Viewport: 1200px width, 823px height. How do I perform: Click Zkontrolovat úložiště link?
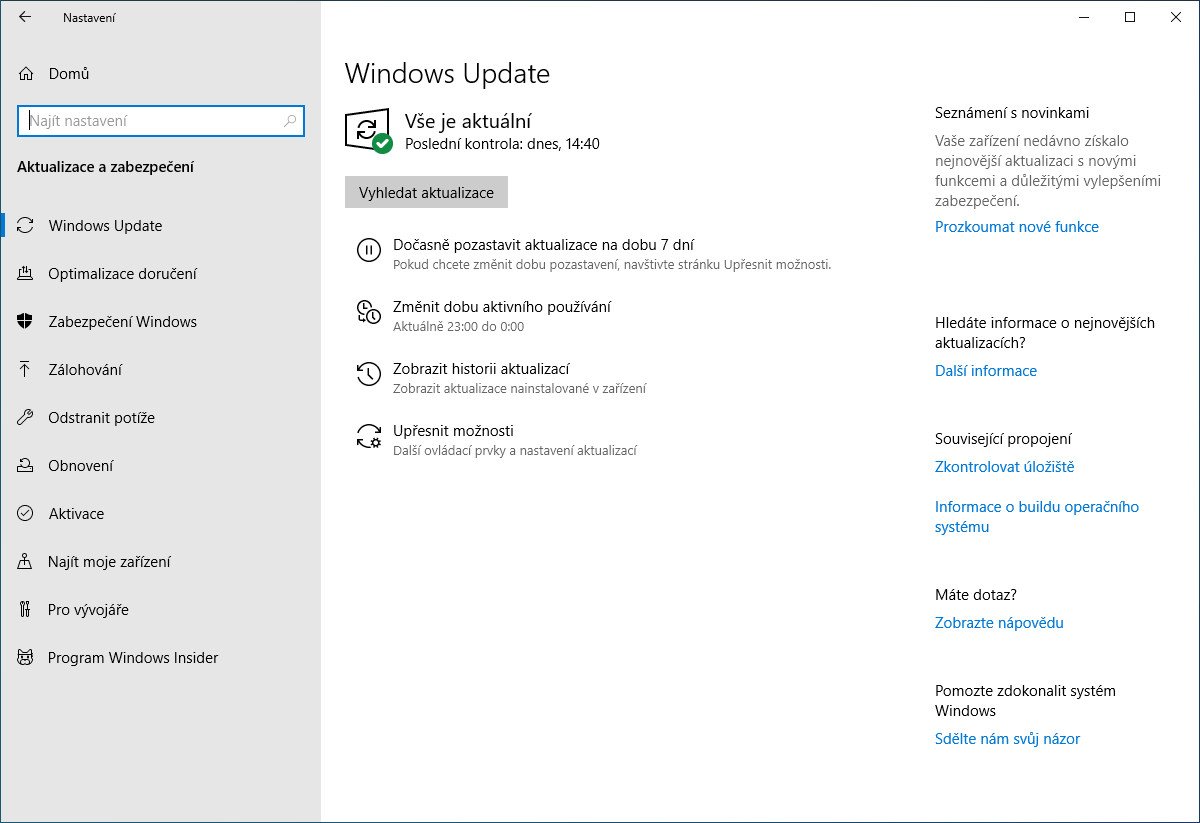1005,466
